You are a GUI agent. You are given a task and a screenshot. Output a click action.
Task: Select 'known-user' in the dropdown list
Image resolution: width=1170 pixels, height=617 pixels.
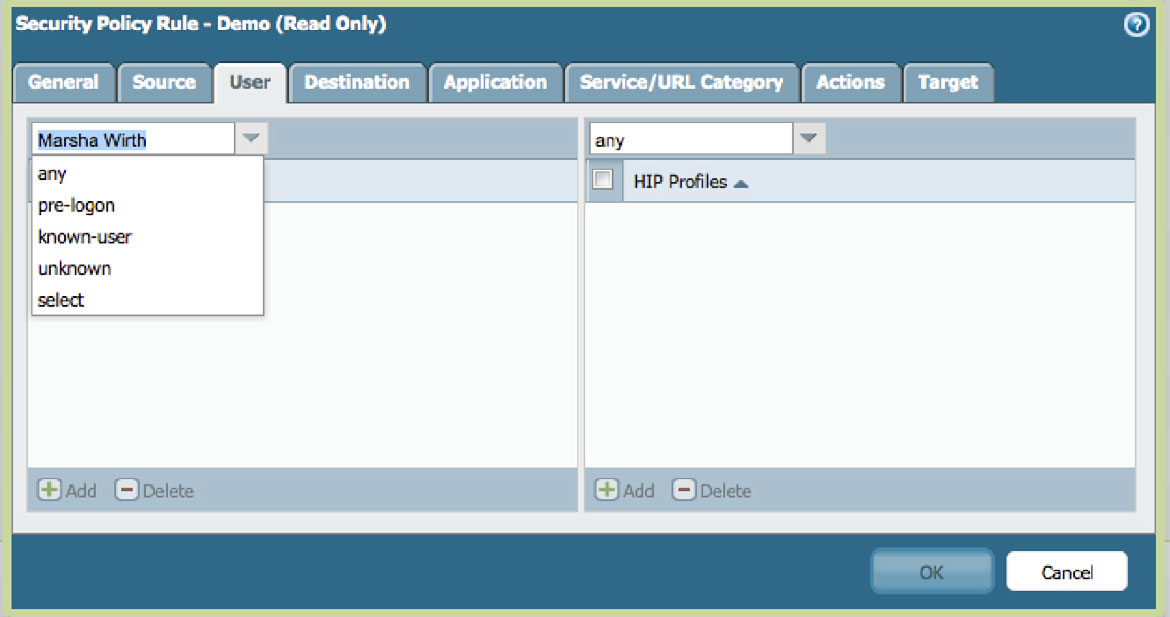pos(85,237)
